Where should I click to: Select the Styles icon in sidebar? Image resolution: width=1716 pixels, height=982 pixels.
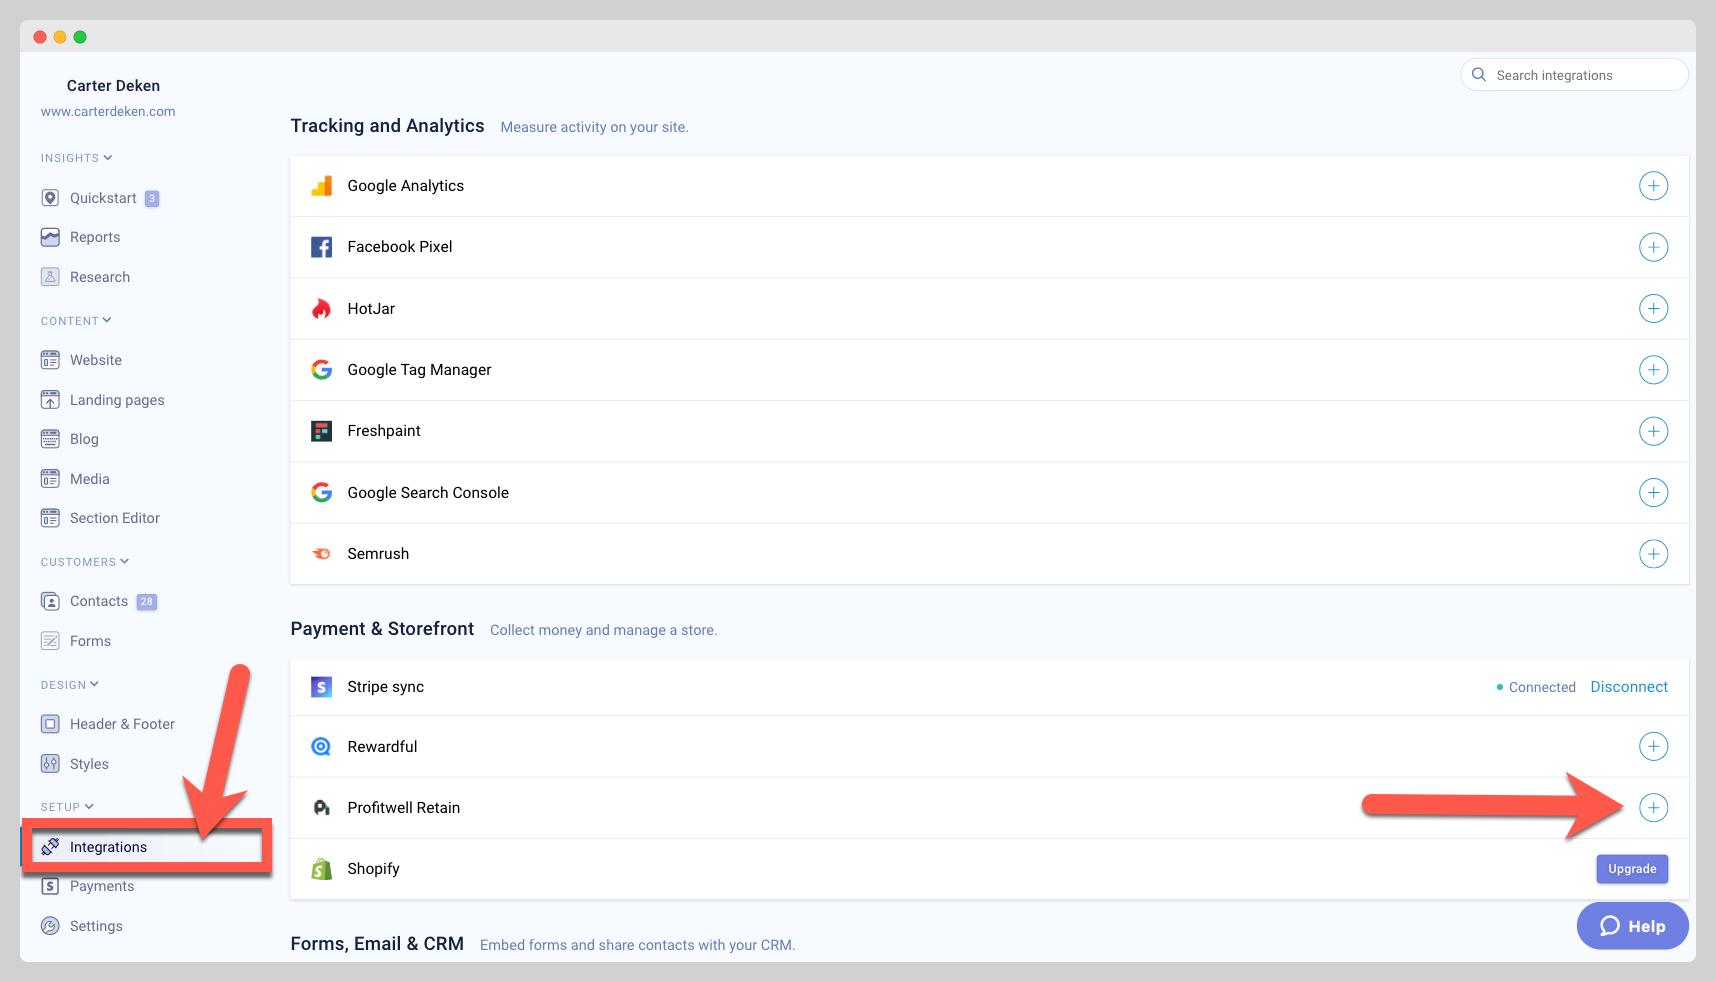pyautogui.click(x=51, y=763)
